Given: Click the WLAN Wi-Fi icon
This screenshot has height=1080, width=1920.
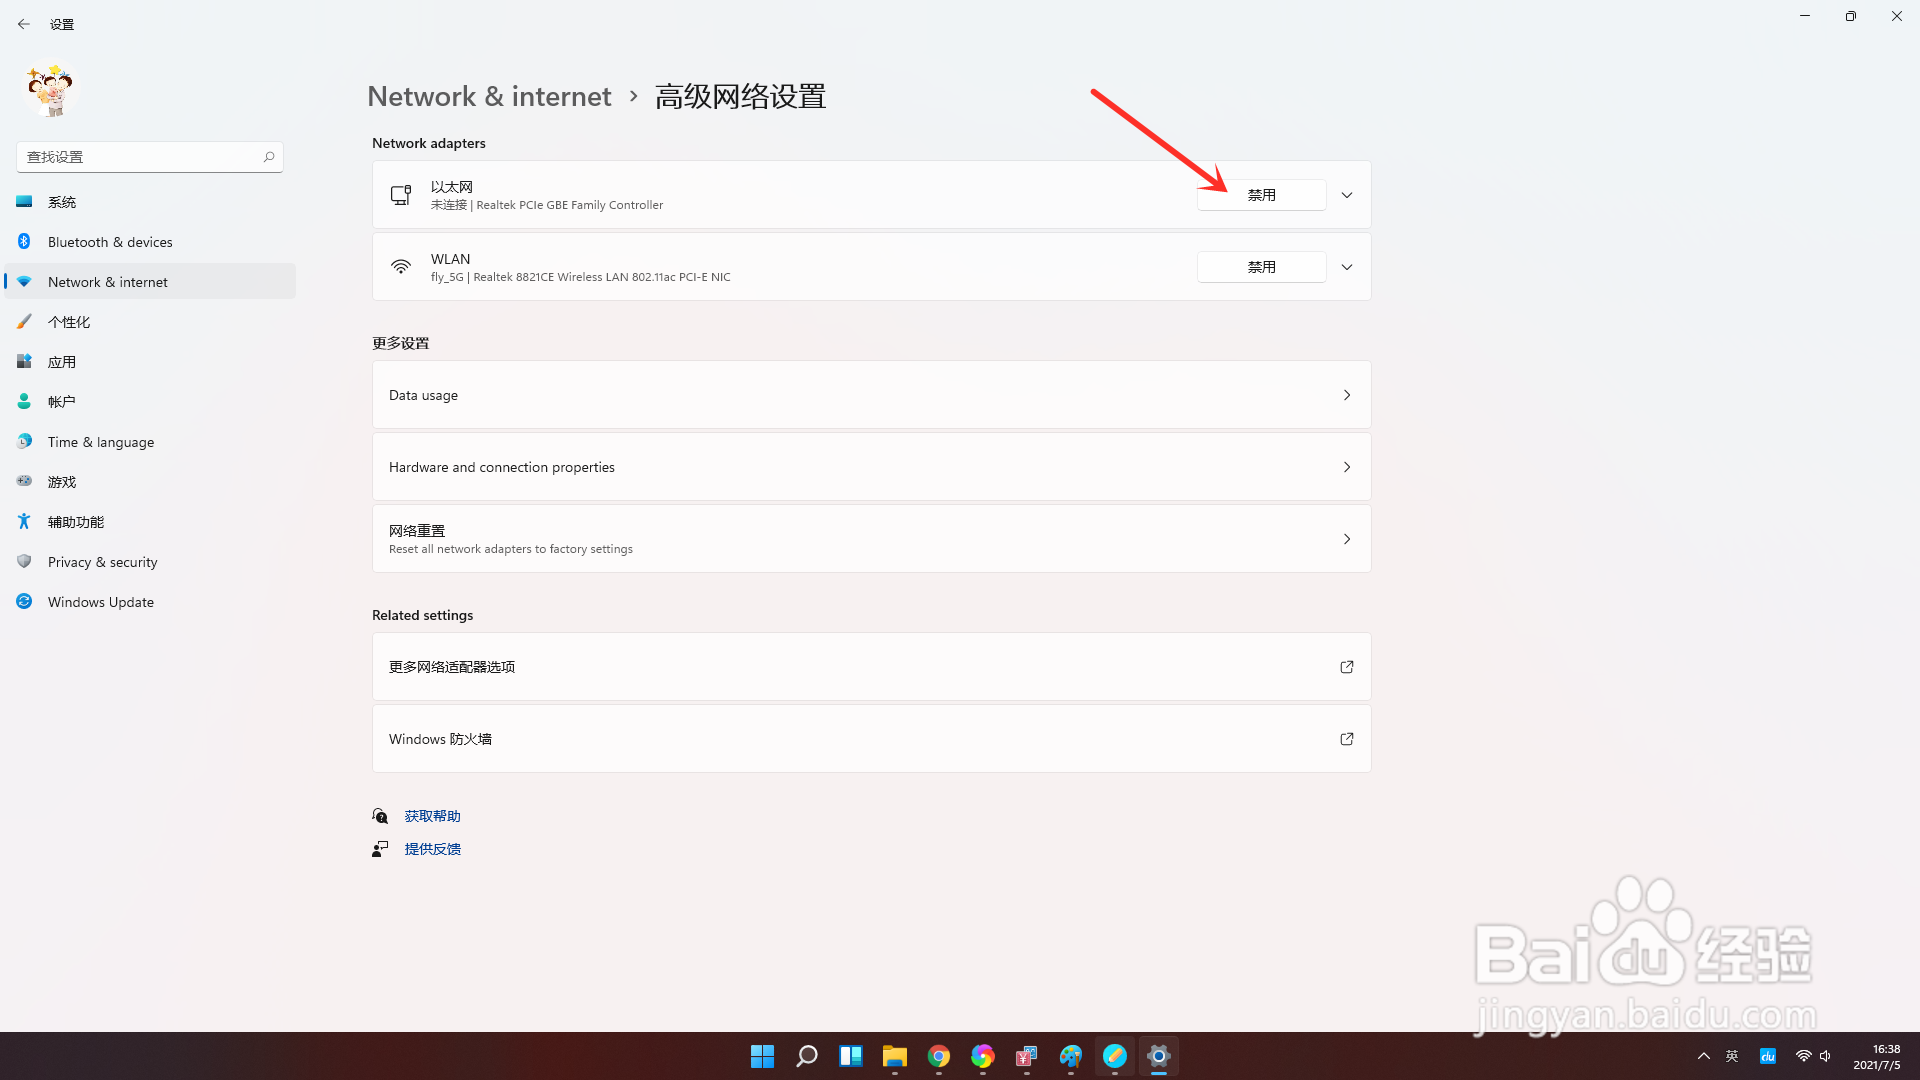Looking at the screenshot, I should click(x=401, y=267).
